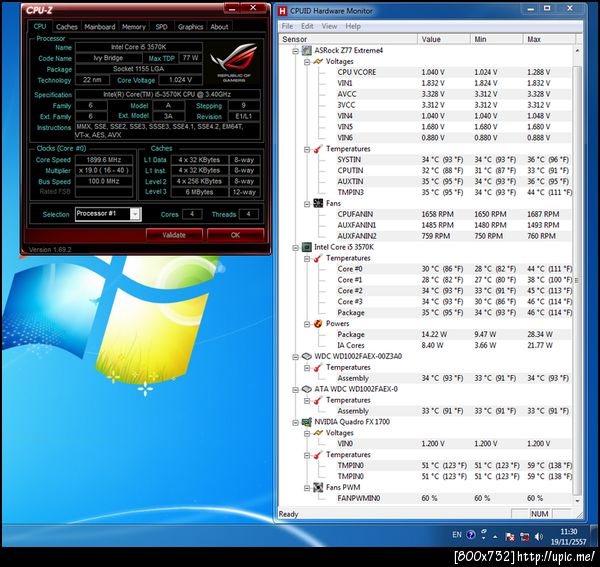Collapse the ASRock Temperatures group
This screenshot has width=600, height=567.
(307, 150)
